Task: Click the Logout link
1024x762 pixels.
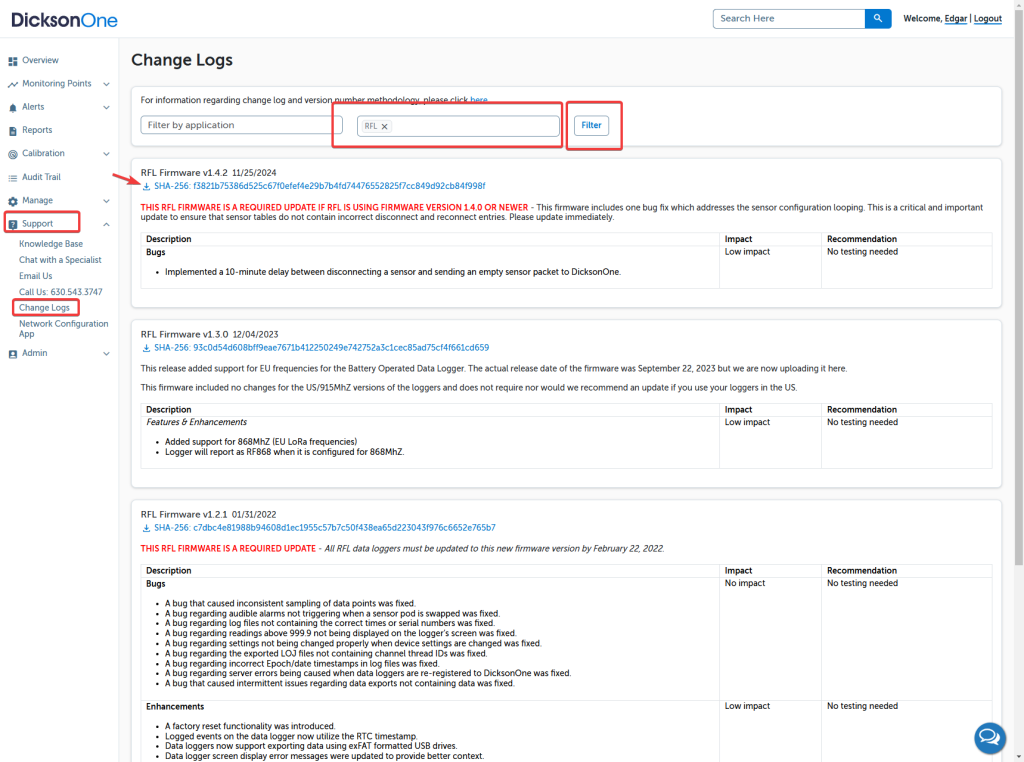Action: pos(987,19)
